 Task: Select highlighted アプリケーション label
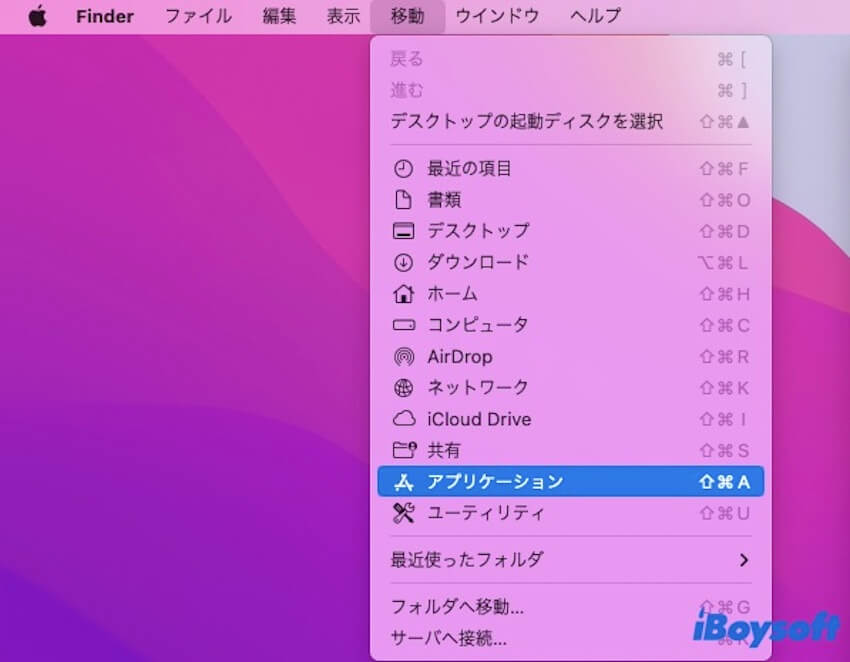[495, 481]
